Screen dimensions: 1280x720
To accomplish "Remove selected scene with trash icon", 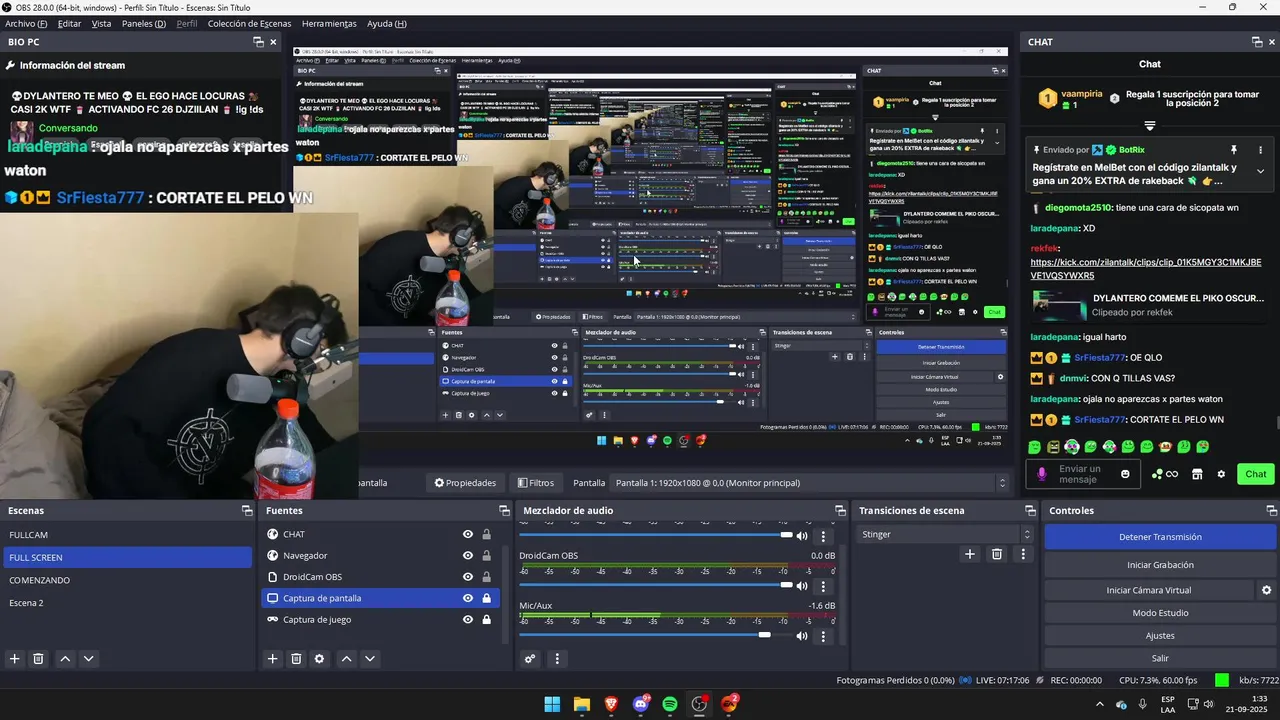I will pyautogui.click(x=38, y=659).
